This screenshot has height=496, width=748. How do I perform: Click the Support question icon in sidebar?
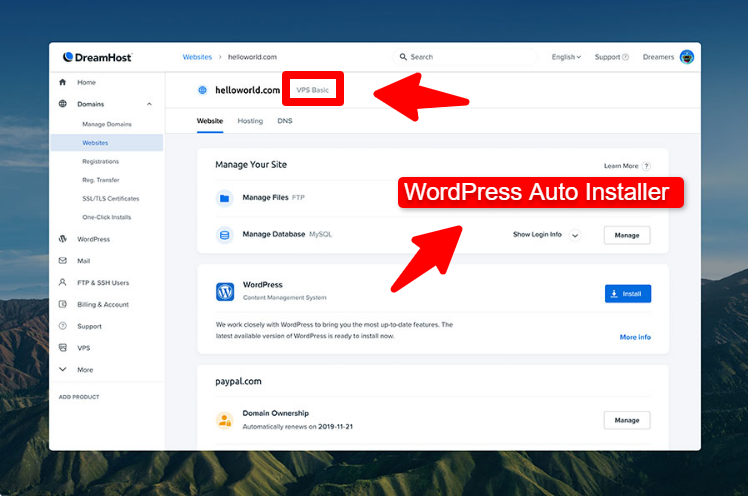pyautogui.click(x=62, y=326)
